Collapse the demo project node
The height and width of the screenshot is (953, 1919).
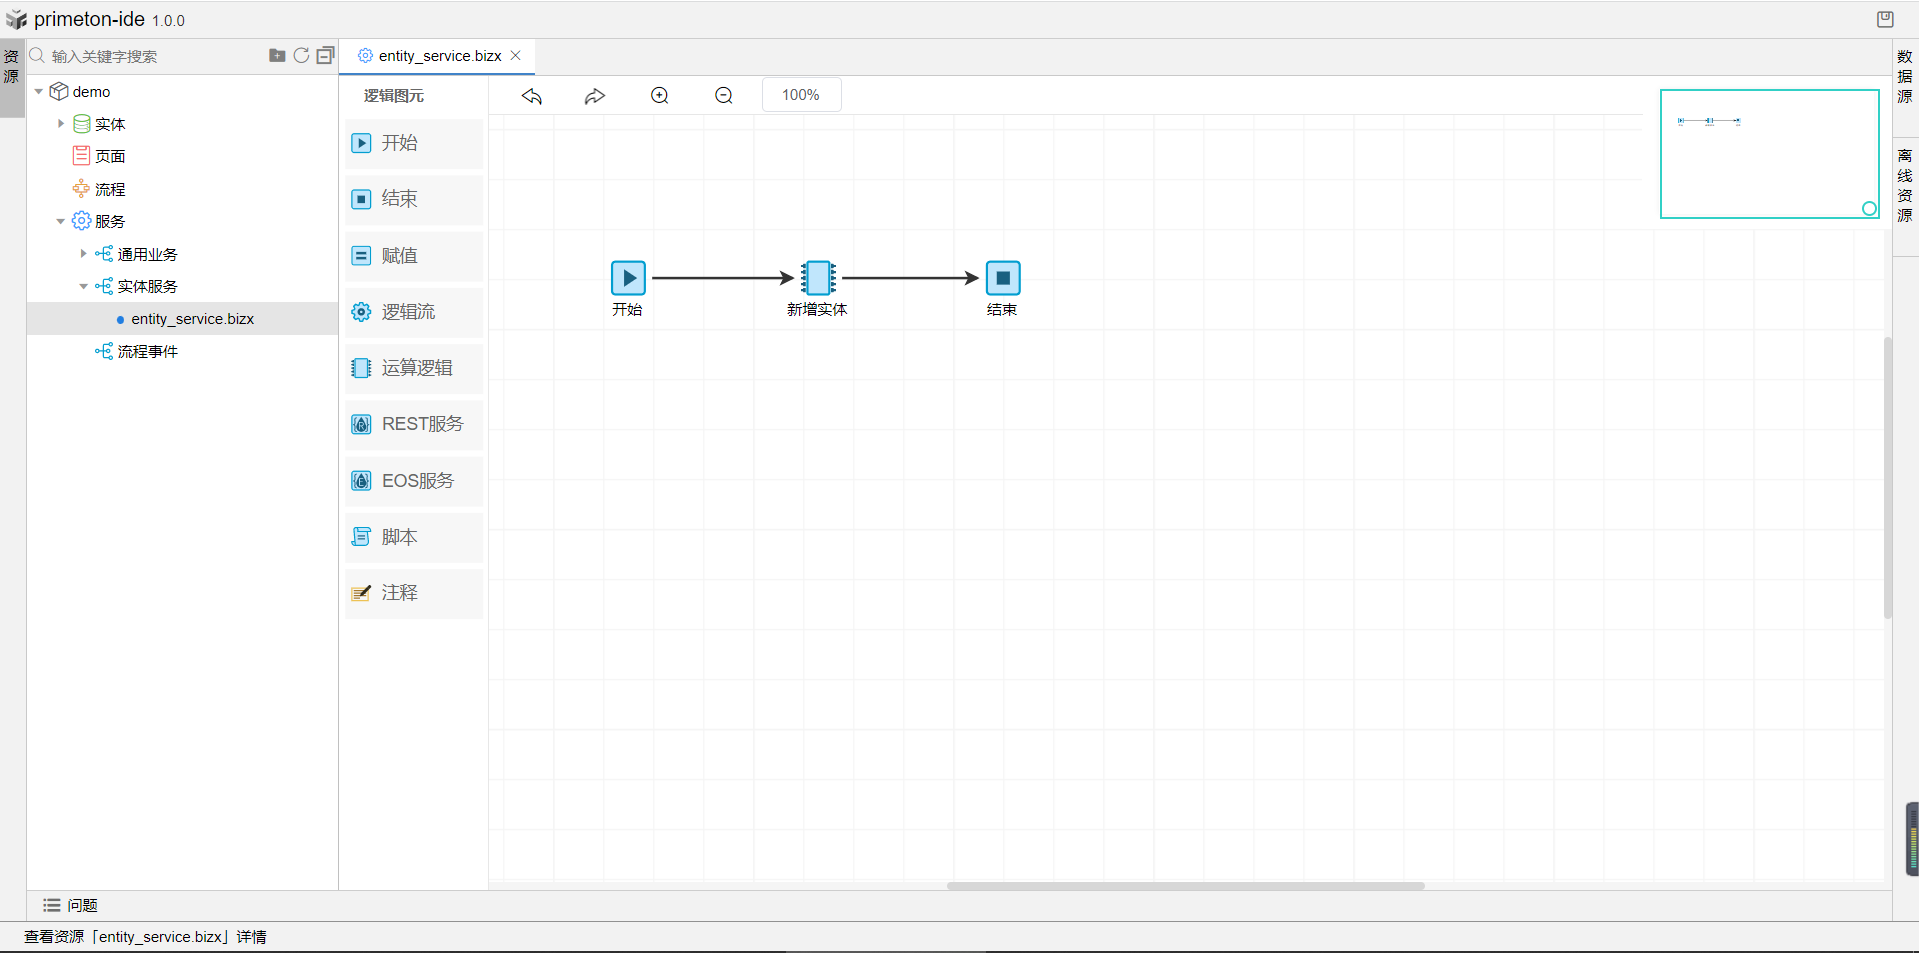pos(39,92)
